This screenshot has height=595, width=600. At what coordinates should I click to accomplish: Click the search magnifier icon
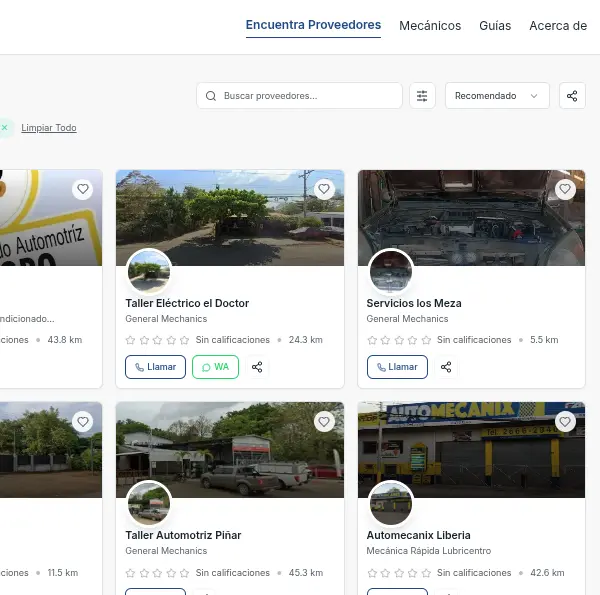[211, 96]
